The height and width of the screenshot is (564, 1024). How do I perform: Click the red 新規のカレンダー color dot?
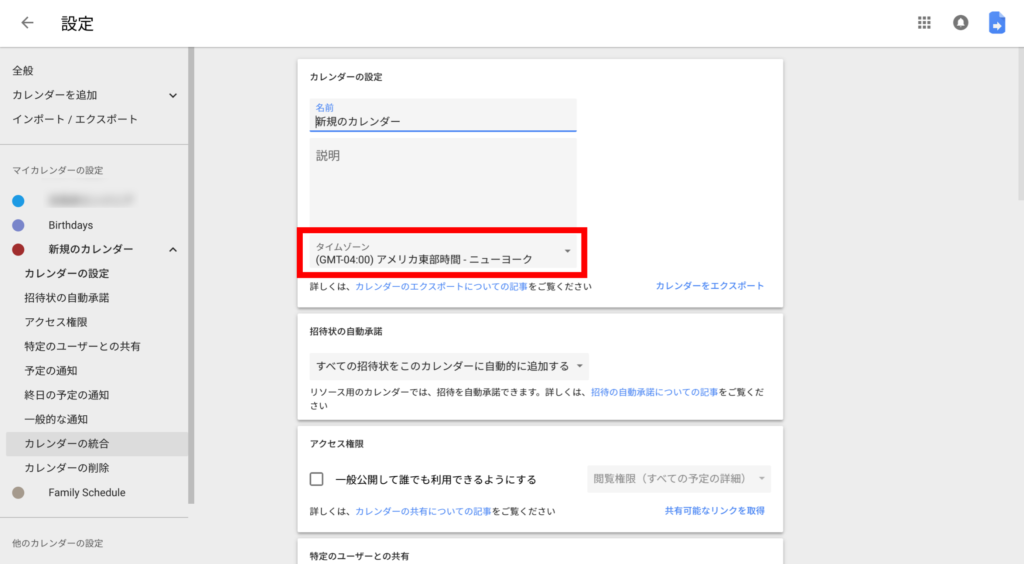click(18, 249)
